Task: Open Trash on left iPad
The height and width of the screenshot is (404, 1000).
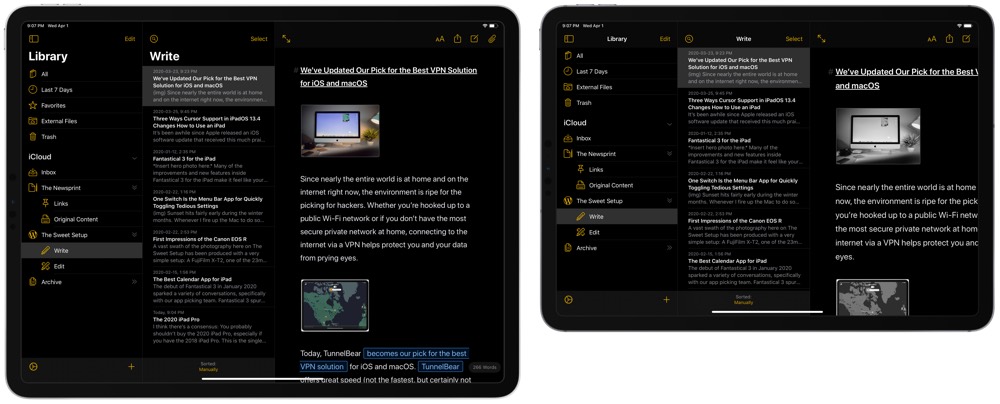Action: click(x=82, y=137)
